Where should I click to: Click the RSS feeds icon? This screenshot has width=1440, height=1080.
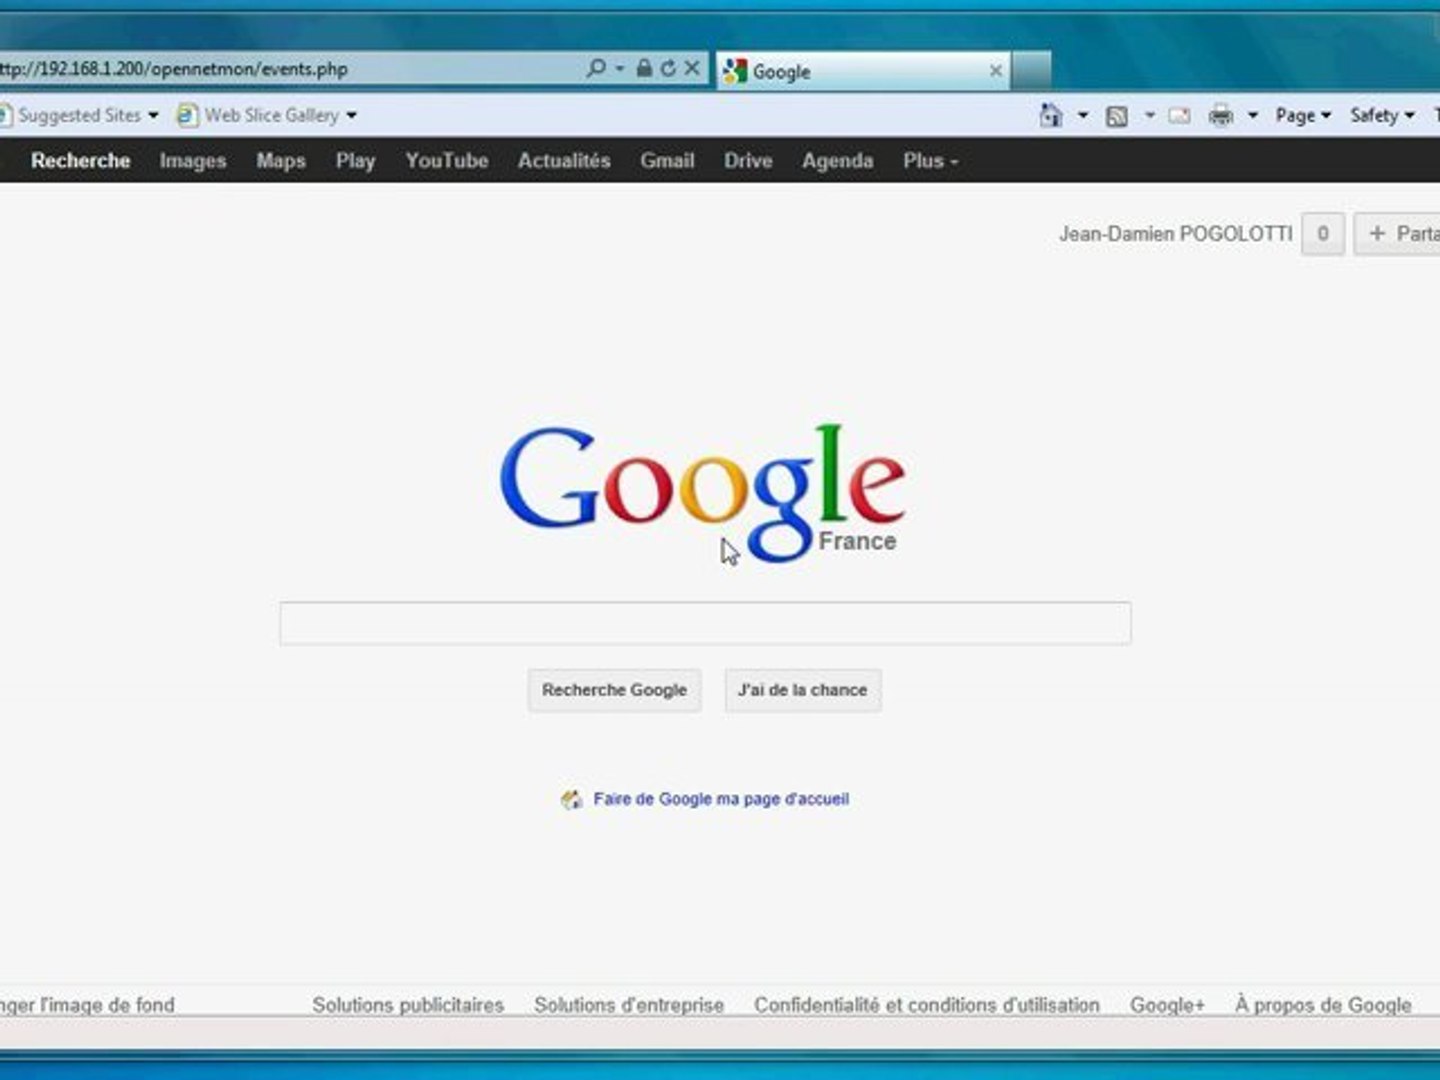(1116, 116)
